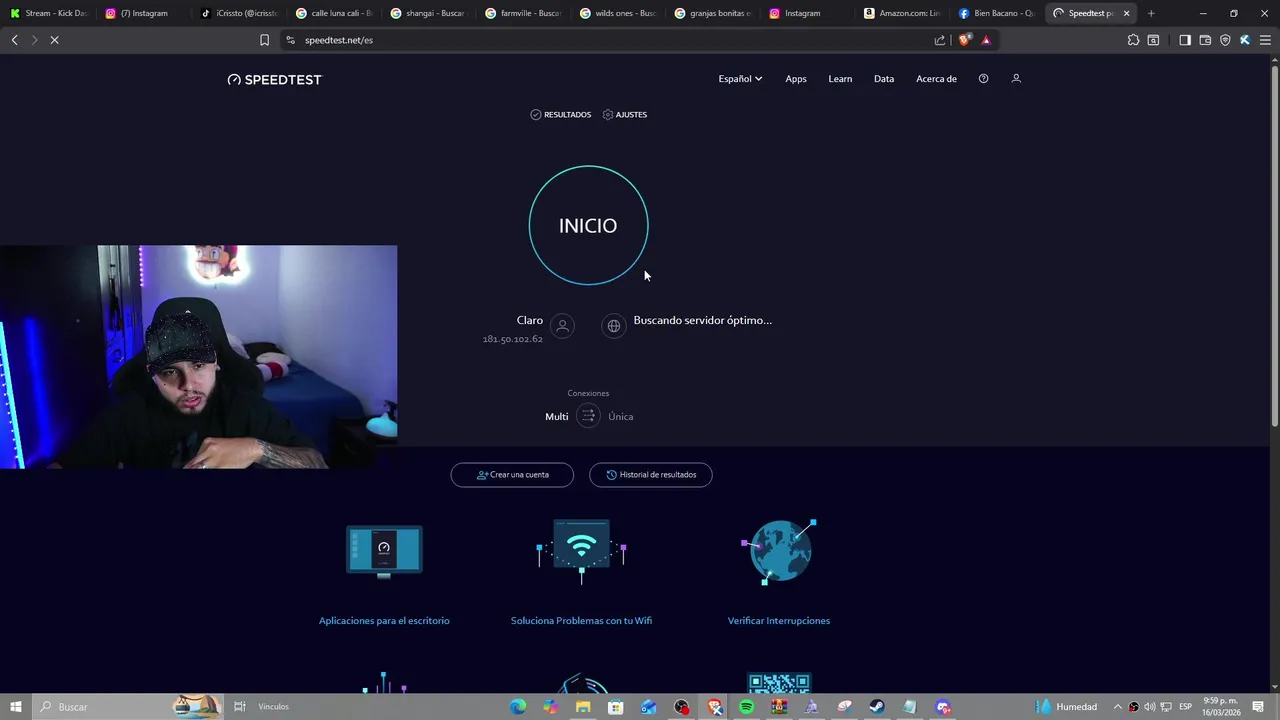Image resolution: width=1280 pixels, height=720 pixels.
Task: Open a new browser tab
Action: [1151, 13]
